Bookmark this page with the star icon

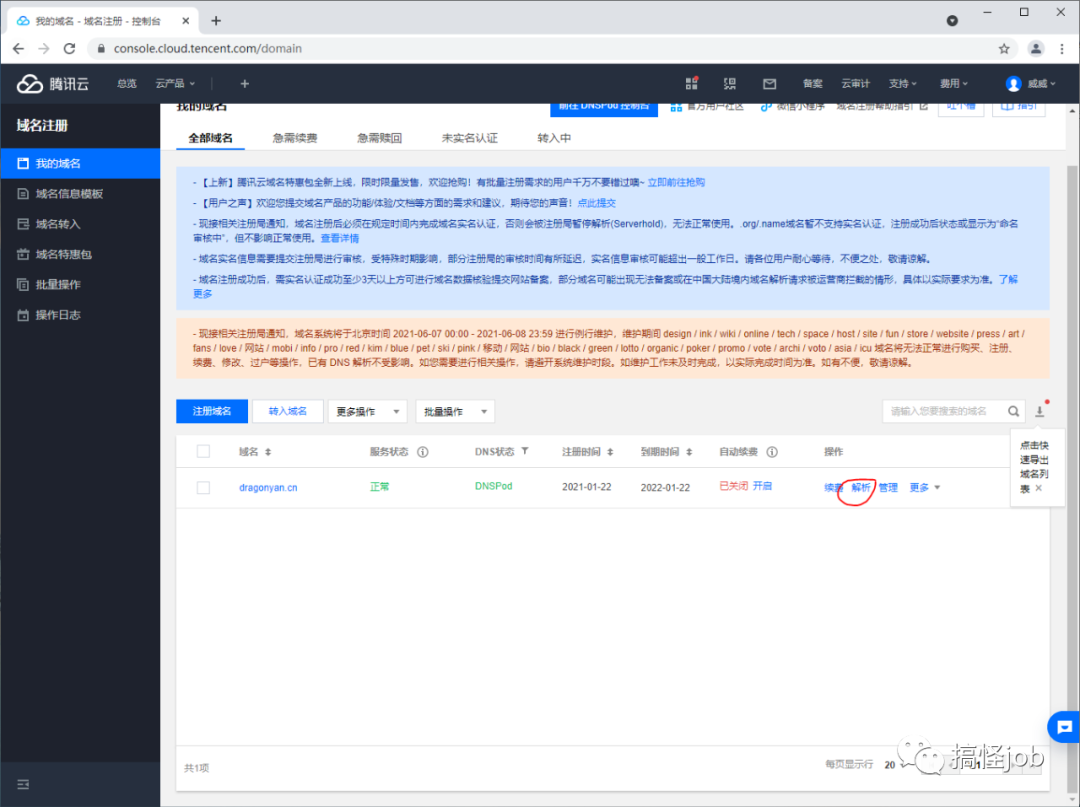click(x=1004, y=48)
